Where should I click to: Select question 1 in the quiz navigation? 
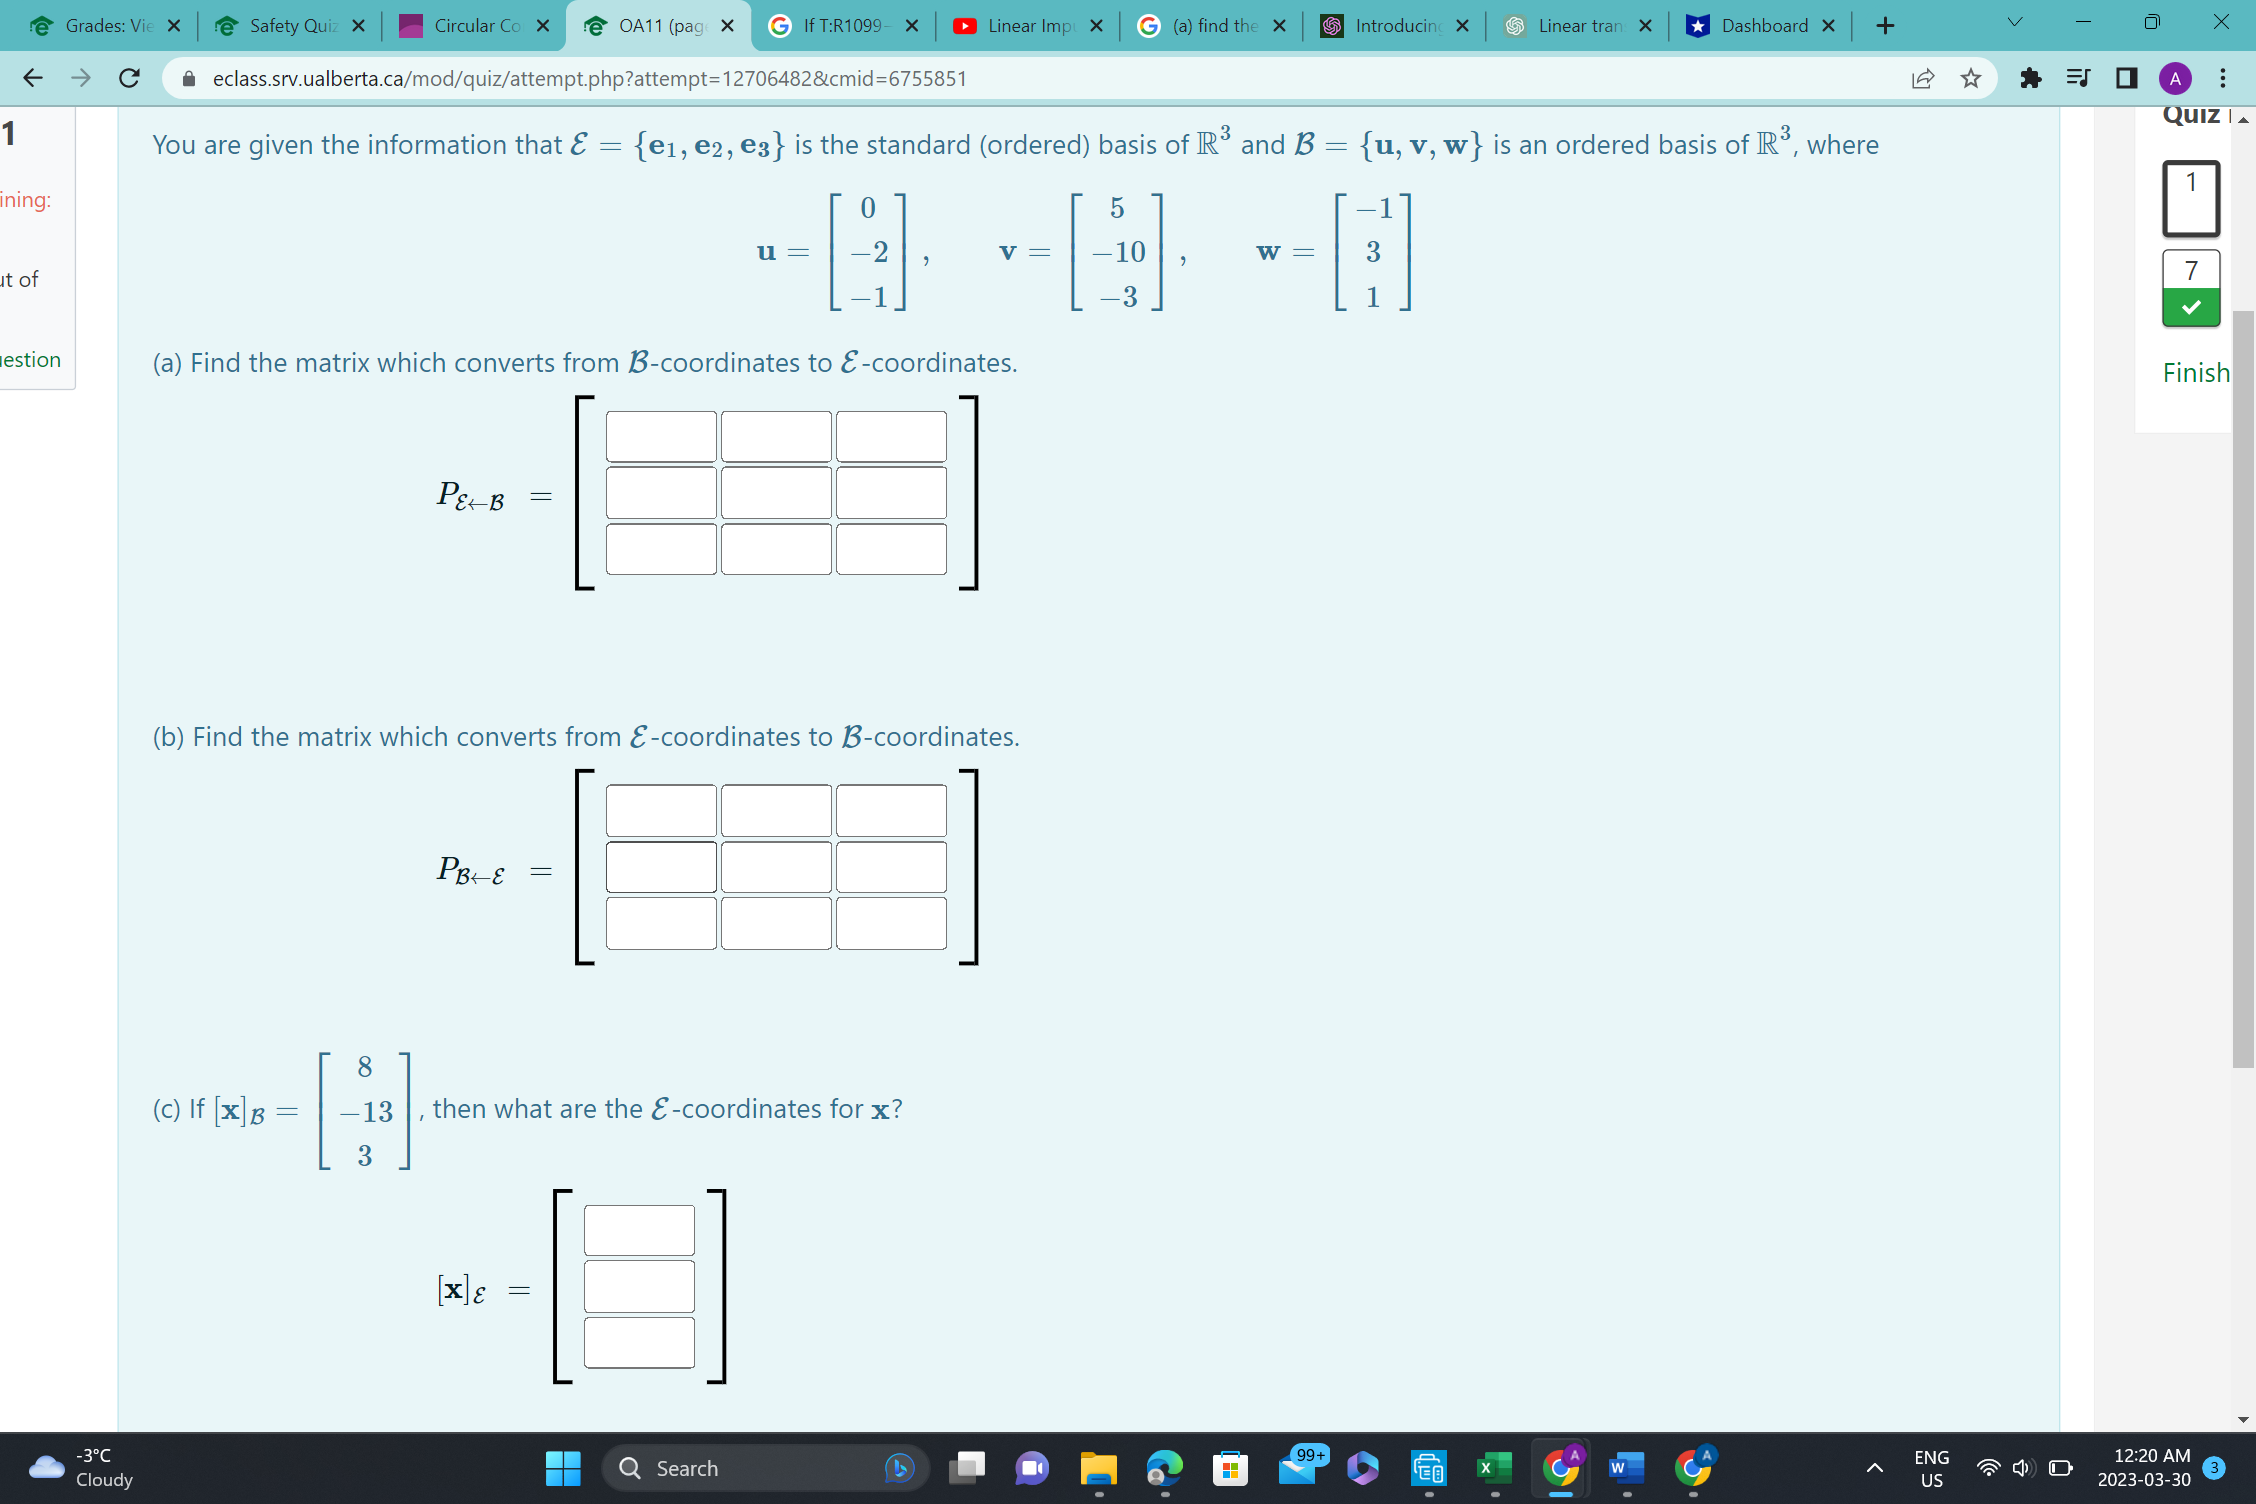(x=2190, y=197)
